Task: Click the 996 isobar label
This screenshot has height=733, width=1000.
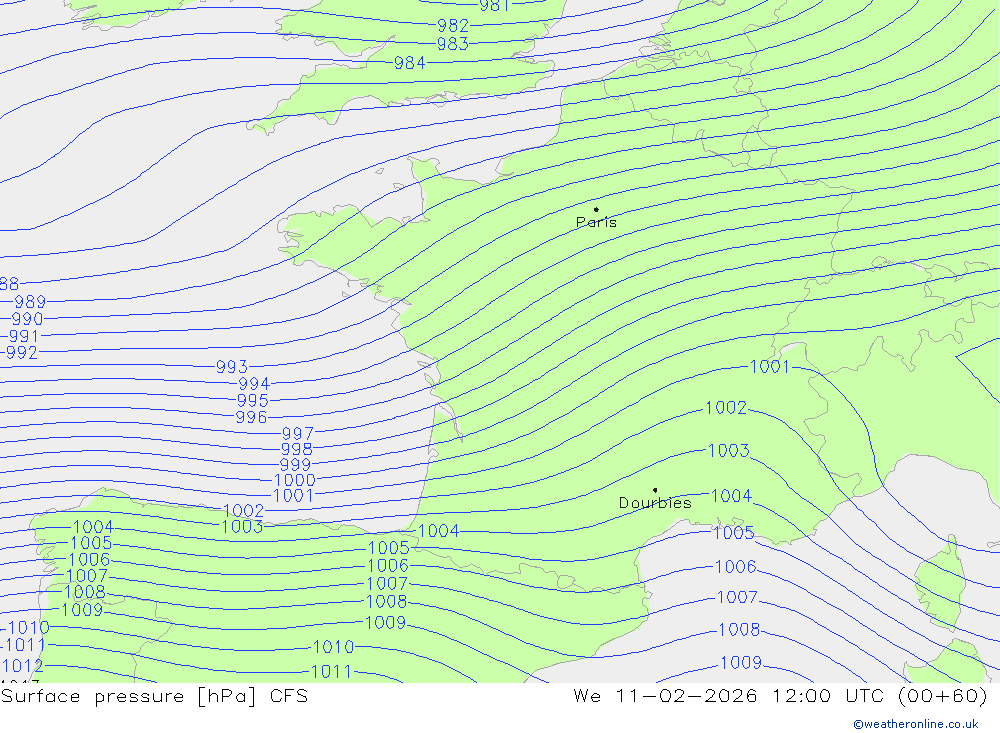Action: pyautogui.click(x=251, y=418)
